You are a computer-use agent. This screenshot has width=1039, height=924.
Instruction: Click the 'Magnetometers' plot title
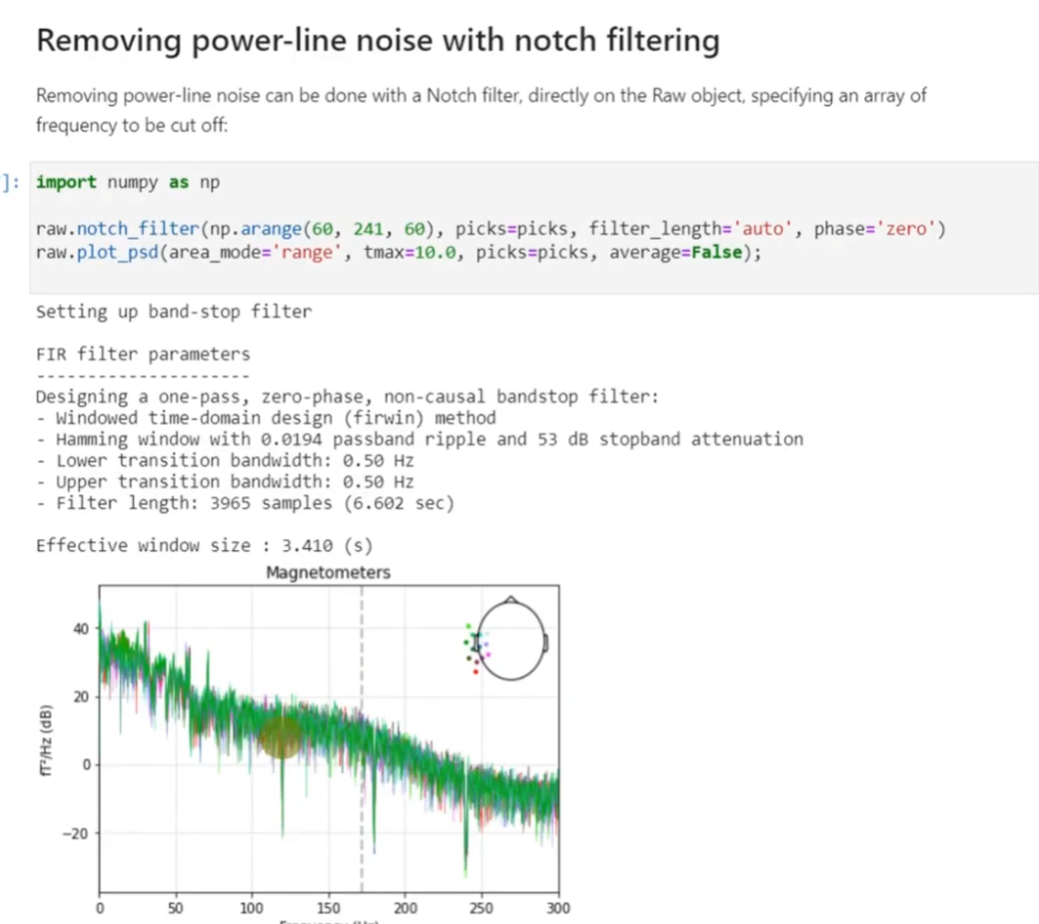(x=328, y=573)
